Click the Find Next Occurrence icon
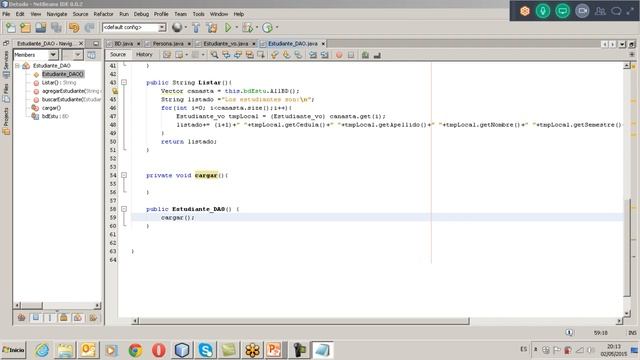 (238, 55)
